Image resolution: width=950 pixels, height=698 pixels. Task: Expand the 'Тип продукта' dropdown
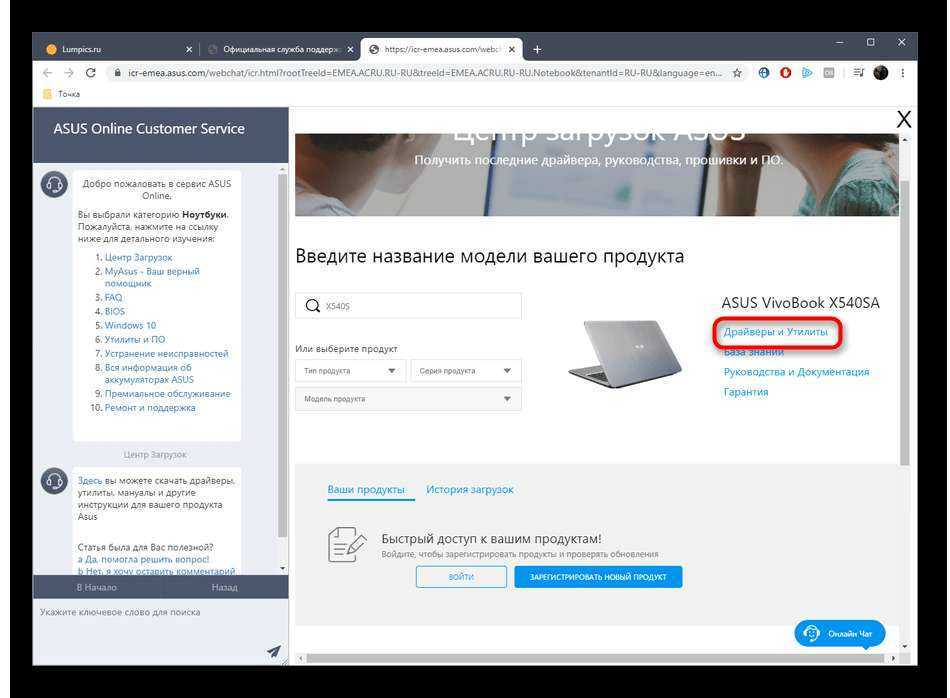(350, 371)
